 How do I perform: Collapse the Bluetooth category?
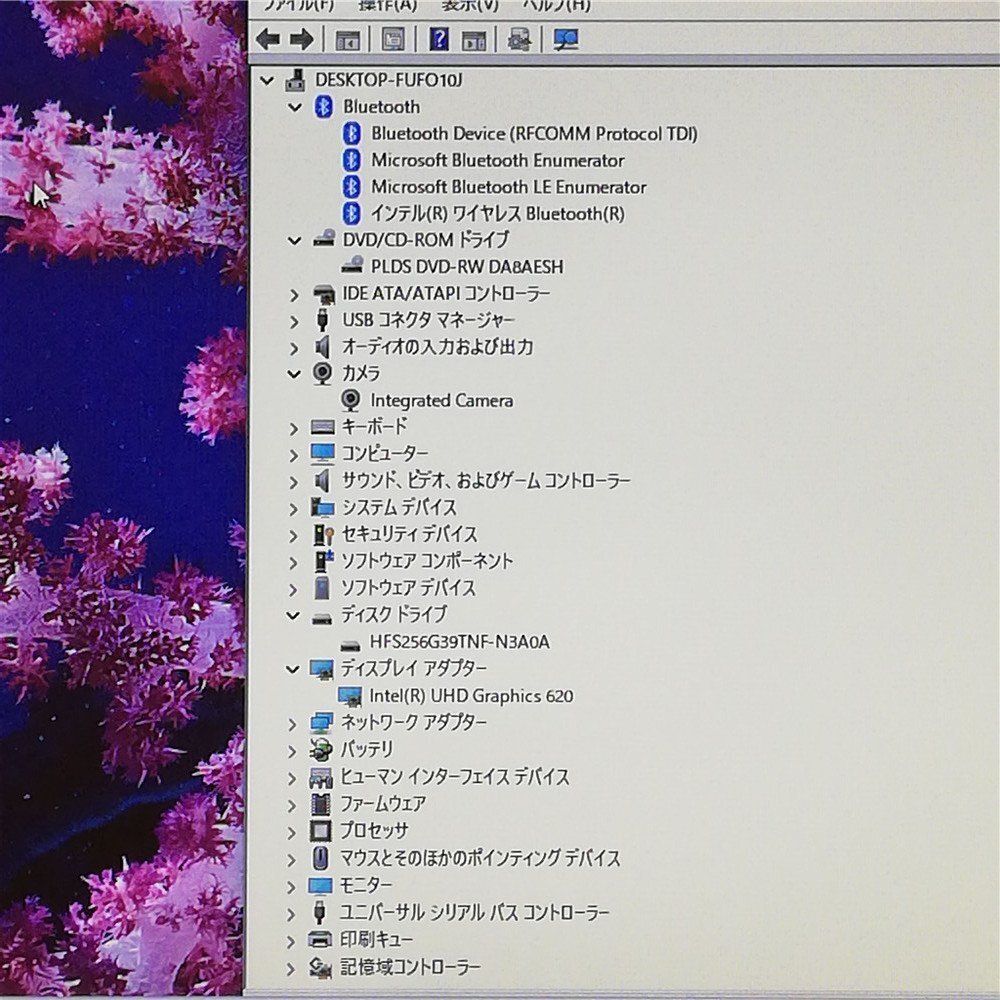[294, 107]
